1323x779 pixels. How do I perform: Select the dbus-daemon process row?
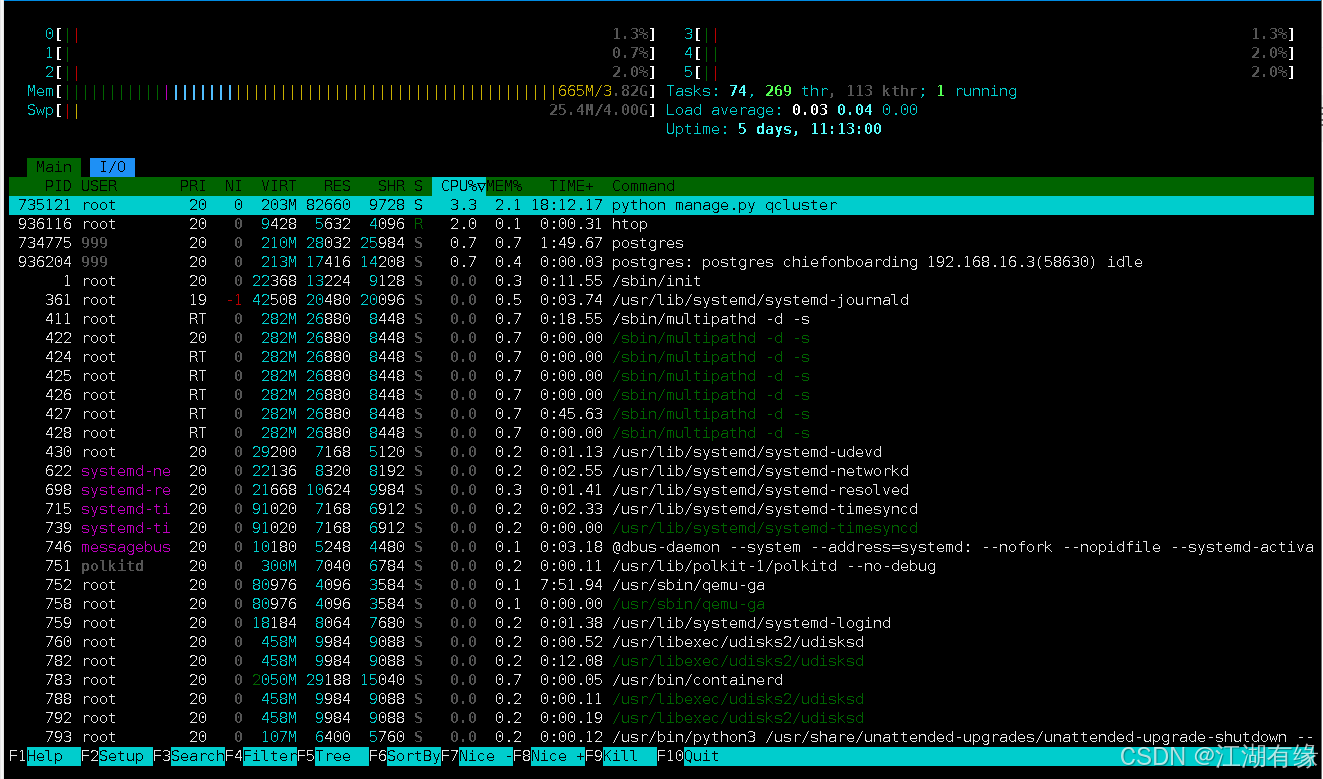661,547
